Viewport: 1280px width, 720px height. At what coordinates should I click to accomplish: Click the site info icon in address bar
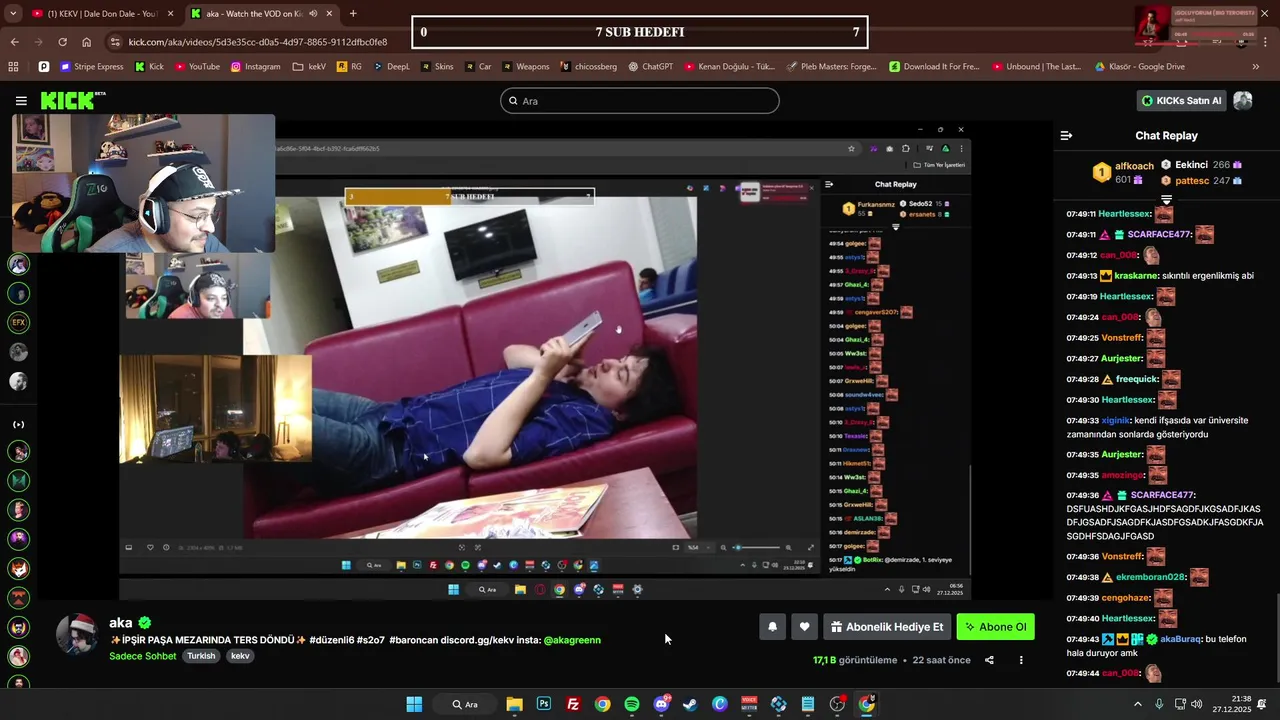click(116, 42)
